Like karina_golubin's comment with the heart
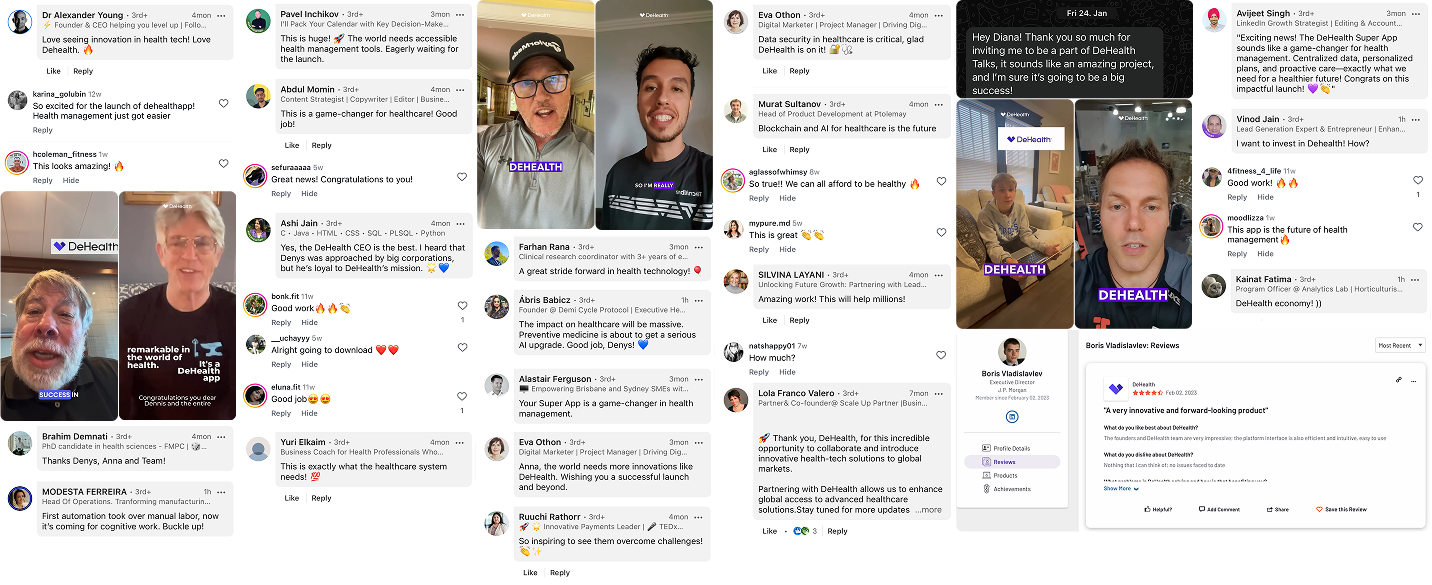The width and height of the screenshot is (1432, 585). click(223, 103)
